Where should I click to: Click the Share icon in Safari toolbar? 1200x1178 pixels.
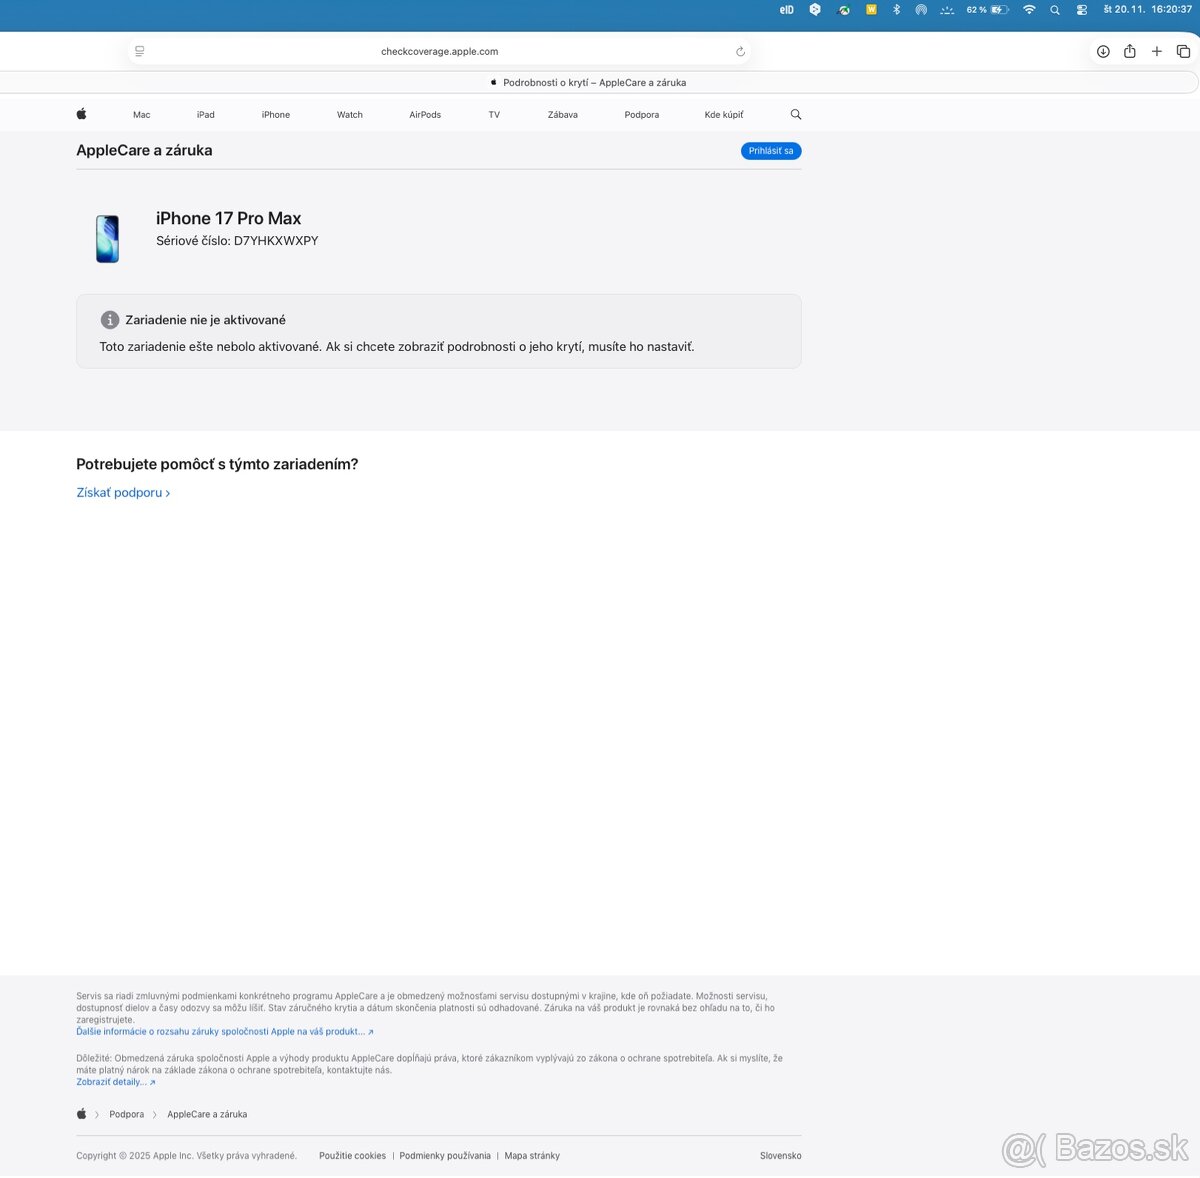[1130, 52]
